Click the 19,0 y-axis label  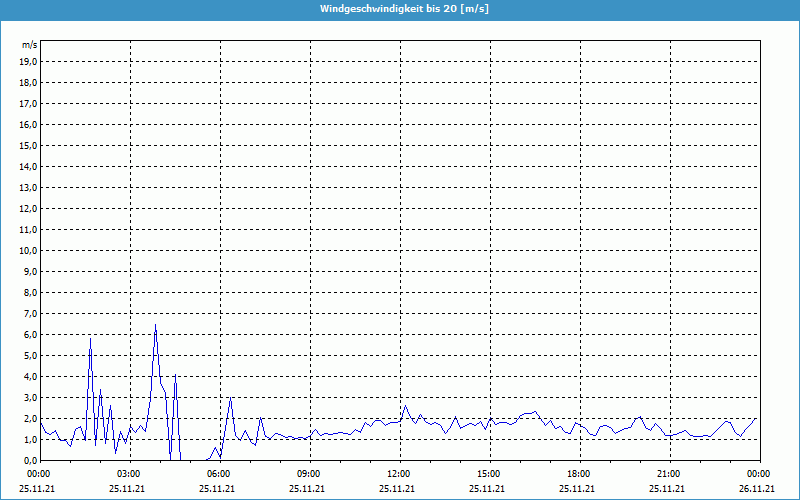(x=29, y=62)
